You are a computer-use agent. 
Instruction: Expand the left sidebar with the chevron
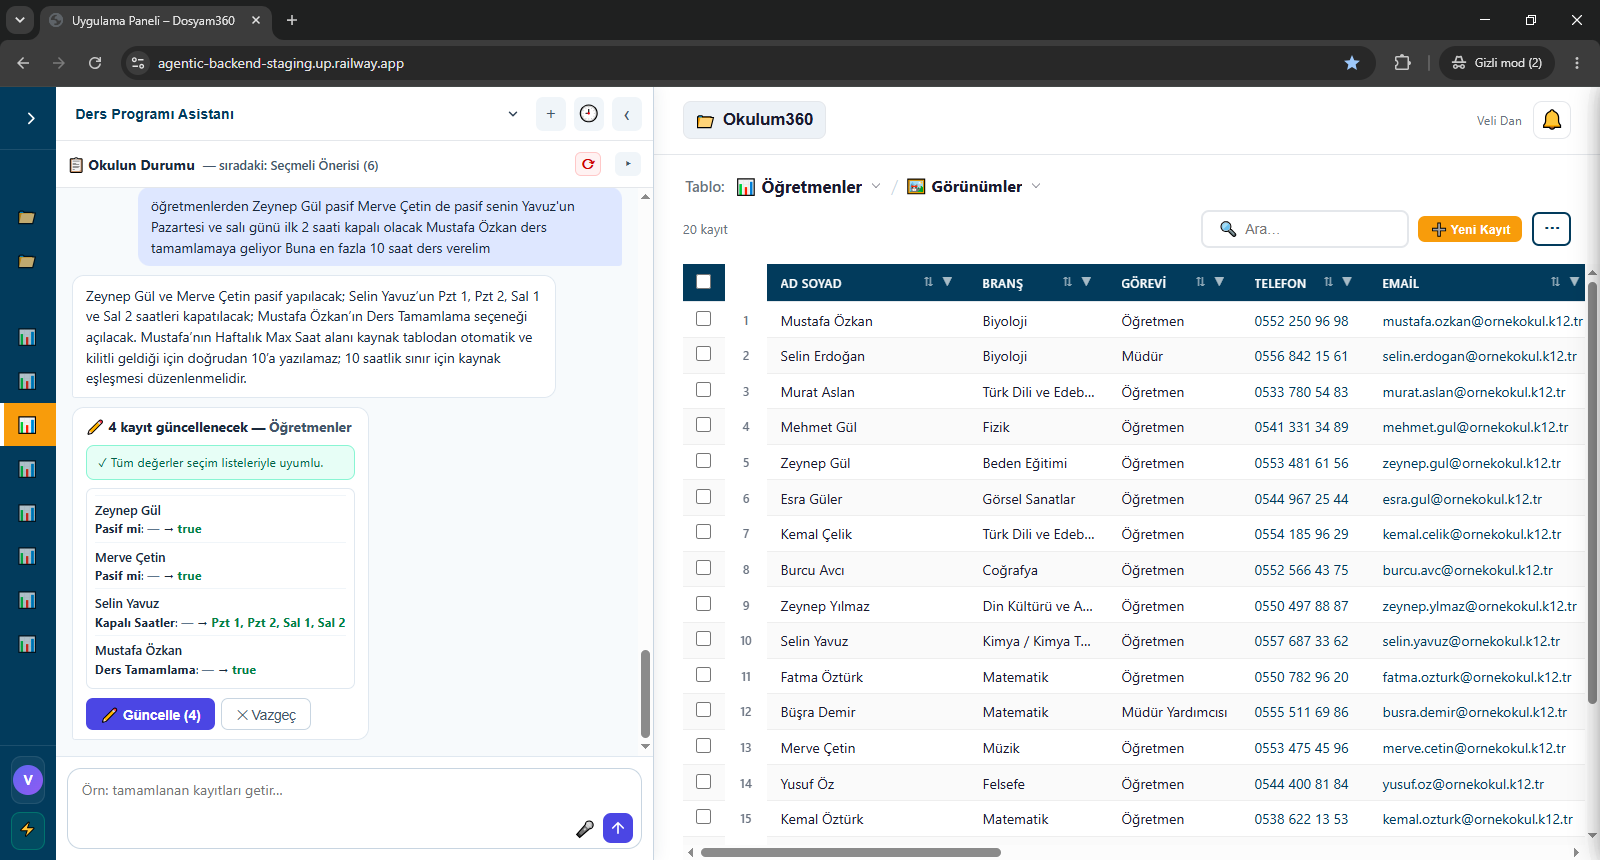click(x=30, y=118)
